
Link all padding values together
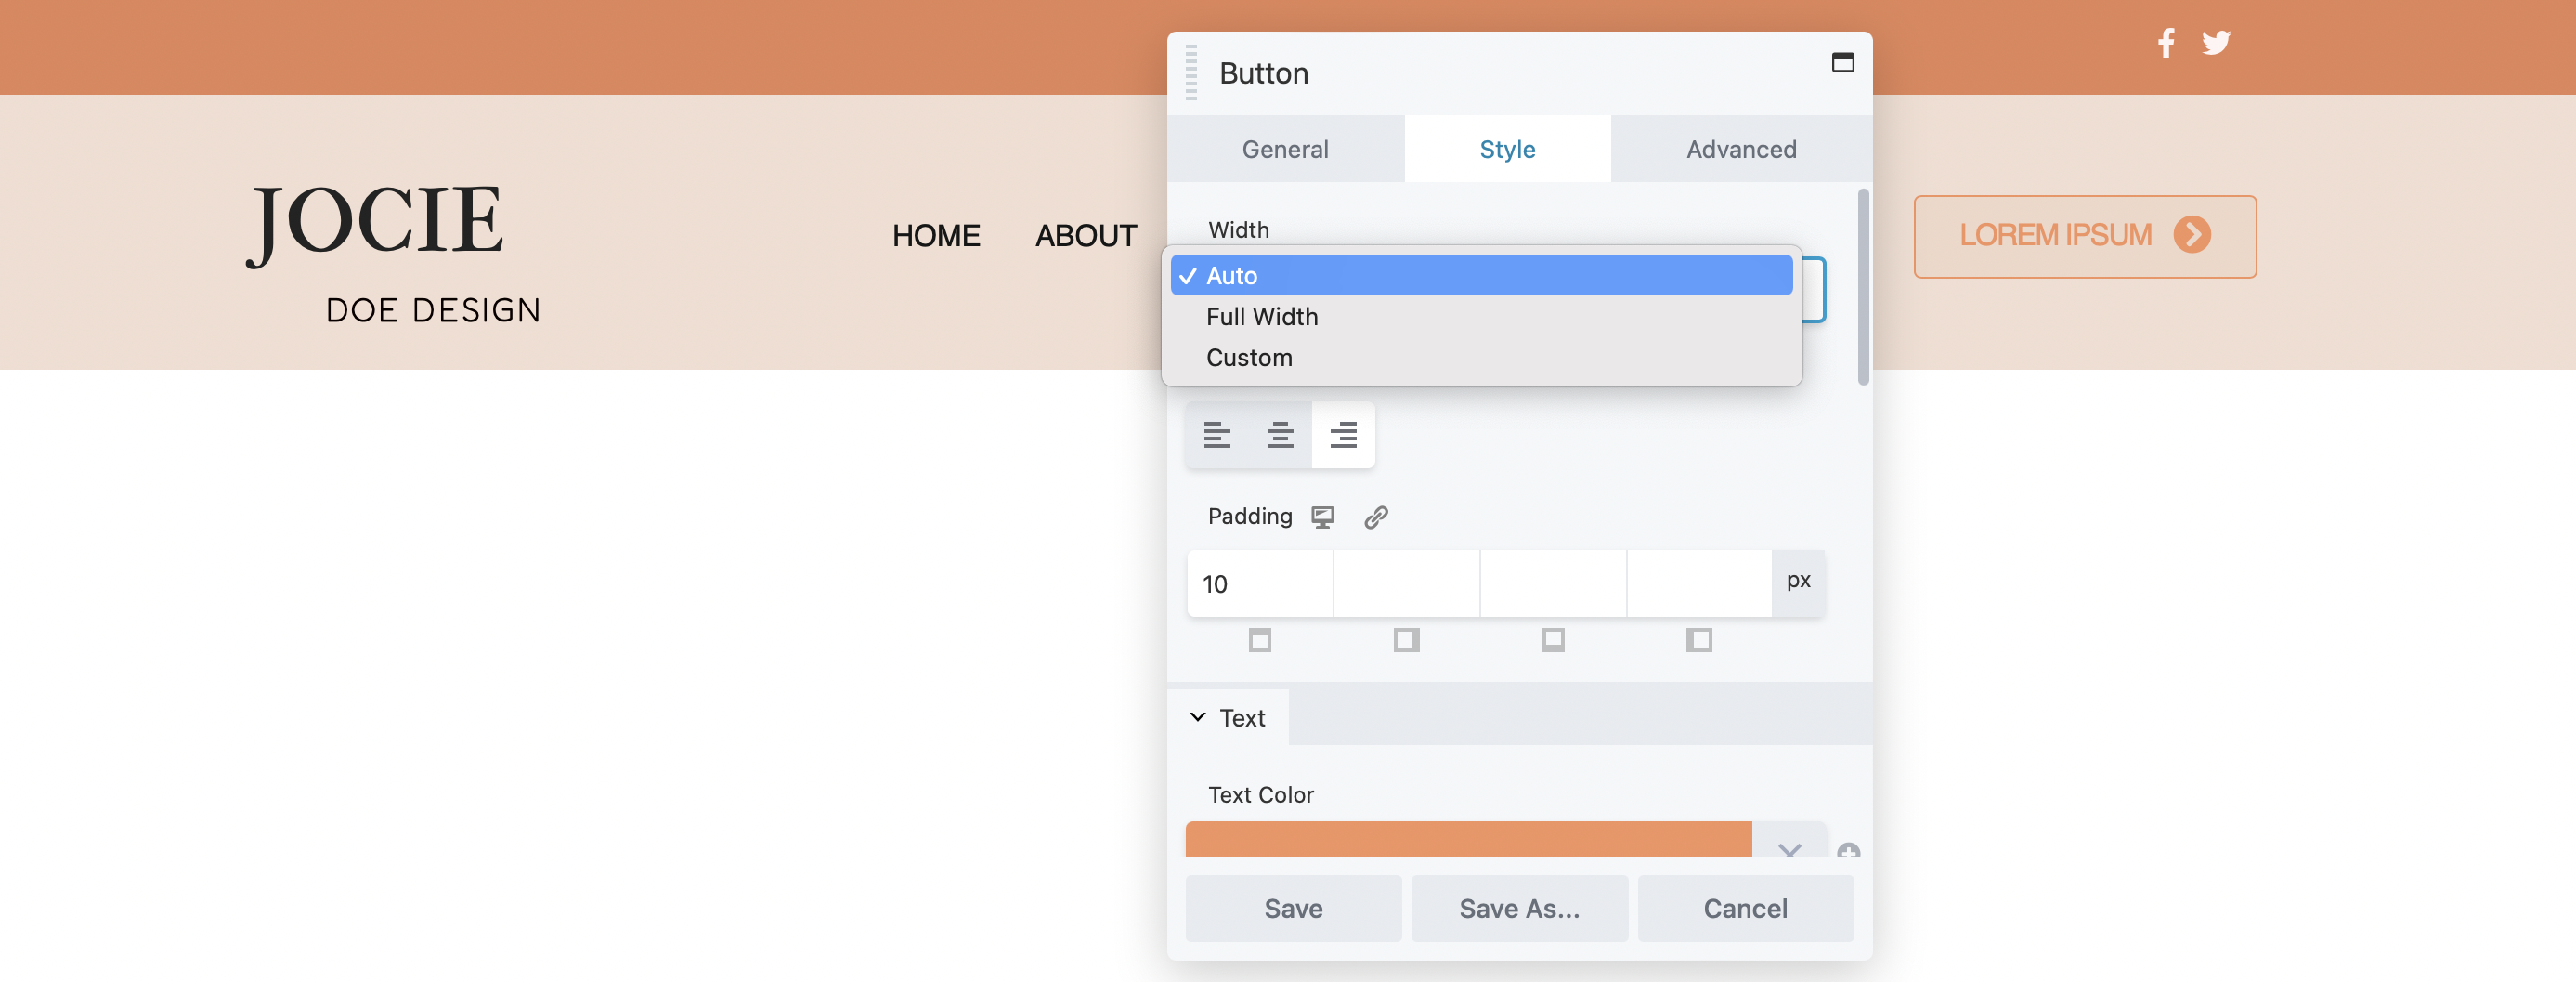pyautogui.click(x=1376, y=517)
